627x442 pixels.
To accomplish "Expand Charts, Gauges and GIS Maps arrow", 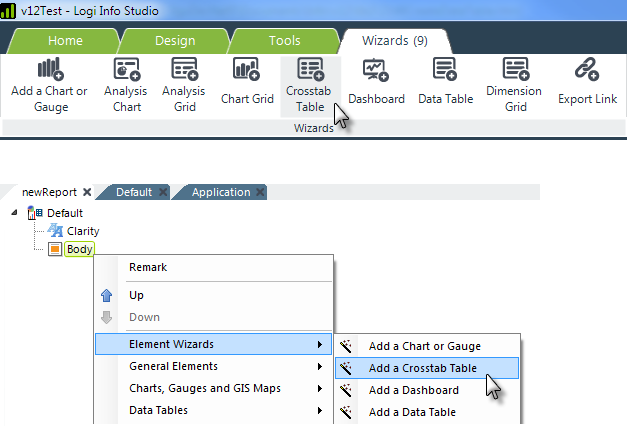I will pos(319,388).
